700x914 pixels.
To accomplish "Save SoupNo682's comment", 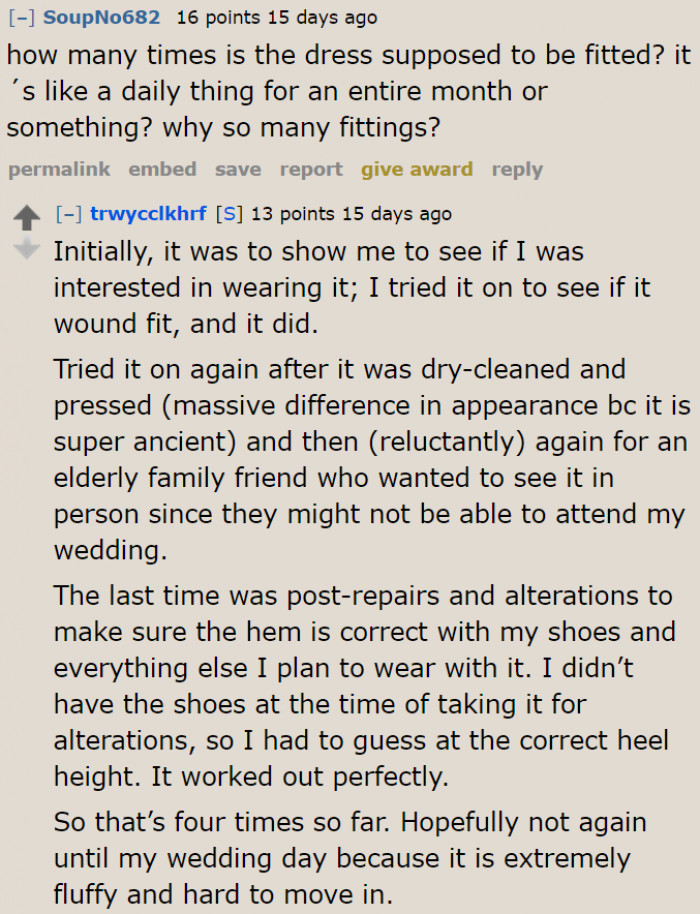I will click(237, 170).
